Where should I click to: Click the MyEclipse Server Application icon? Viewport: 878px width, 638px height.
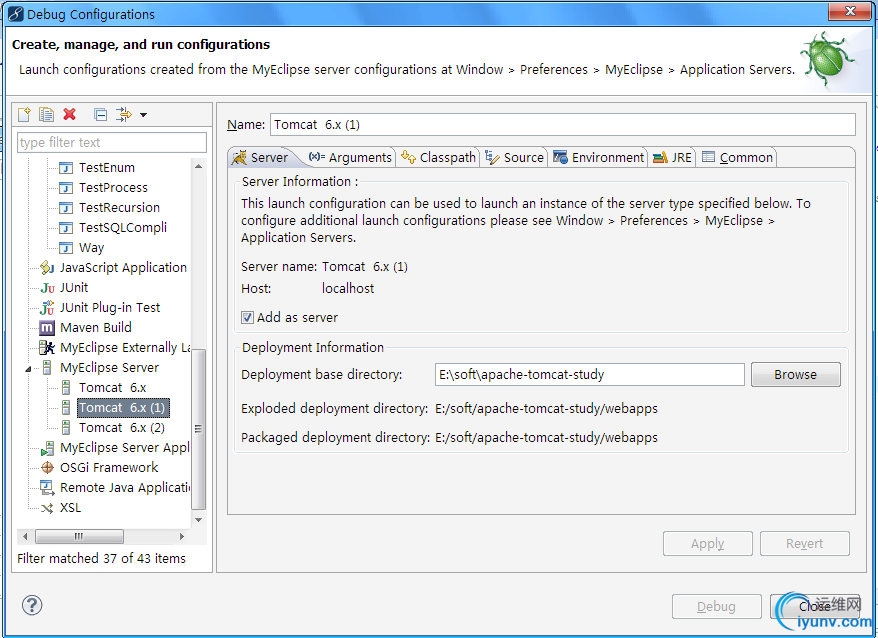tap(47, 448)
